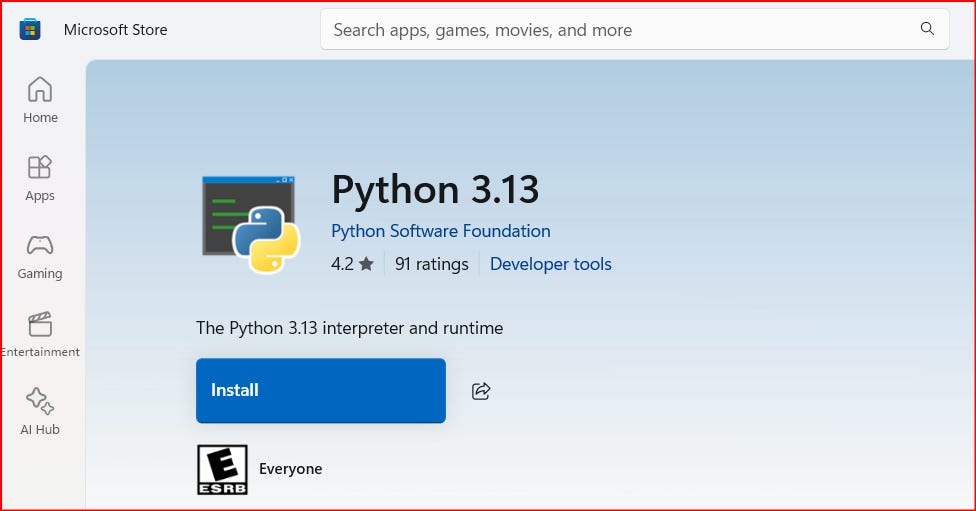Select the Python 3.13 title text
Image resolution: width=976 pixels, height=511 pixels.
(x=435, y=190)
